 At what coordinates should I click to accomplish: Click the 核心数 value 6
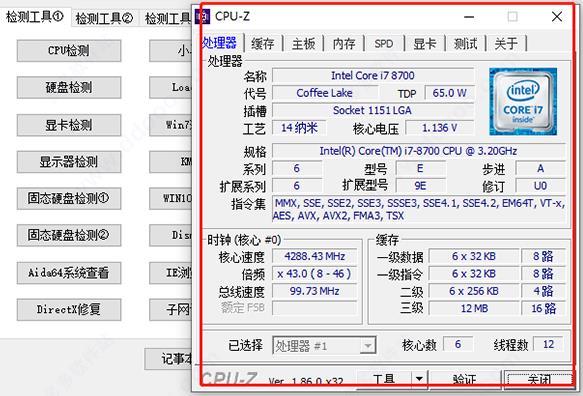point(458,344)
